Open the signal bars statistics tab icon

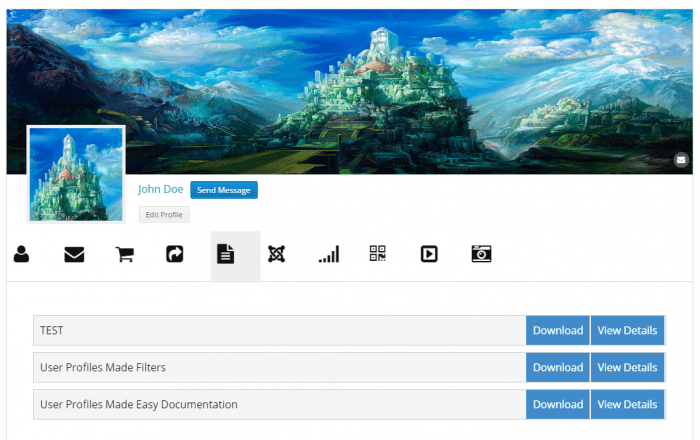pyautogui.click(x=329, y=254)
